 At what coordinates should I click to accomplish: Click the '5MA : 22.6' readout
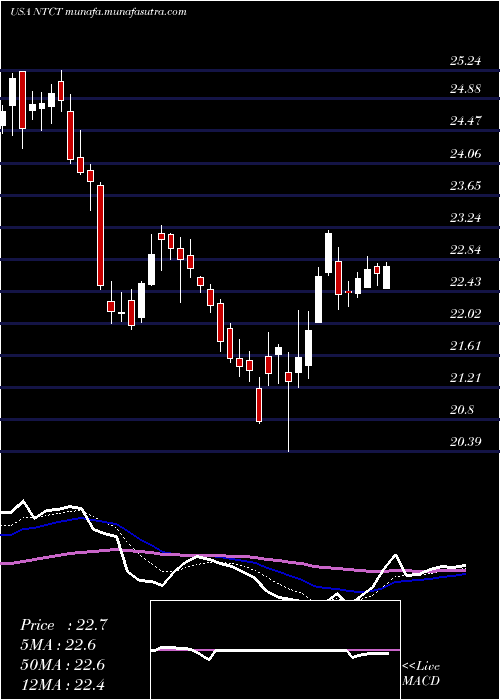[58, 645]
